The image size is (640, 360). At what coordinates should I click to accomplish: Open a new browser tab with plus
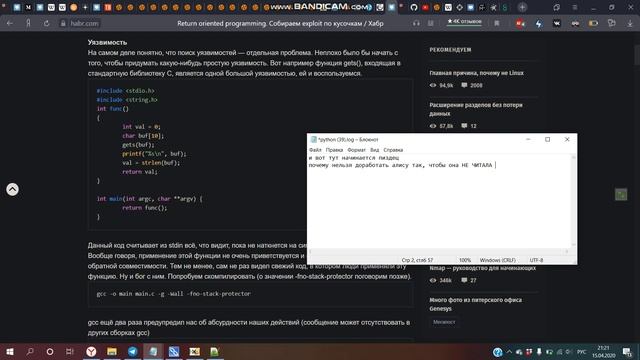(x=522, y=7)
